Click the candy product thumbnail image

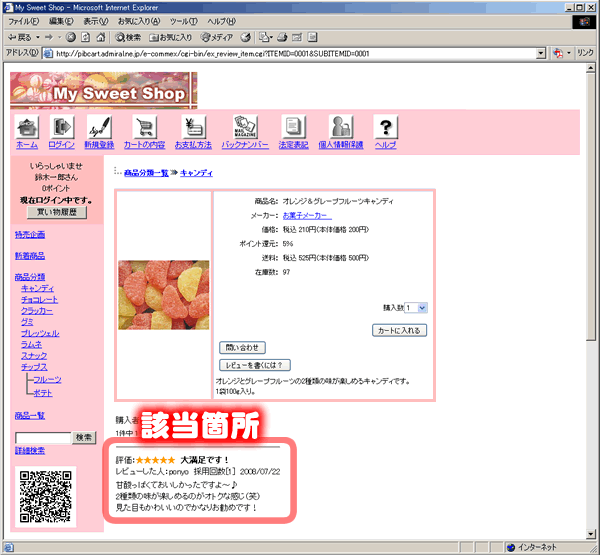[164, 295]
